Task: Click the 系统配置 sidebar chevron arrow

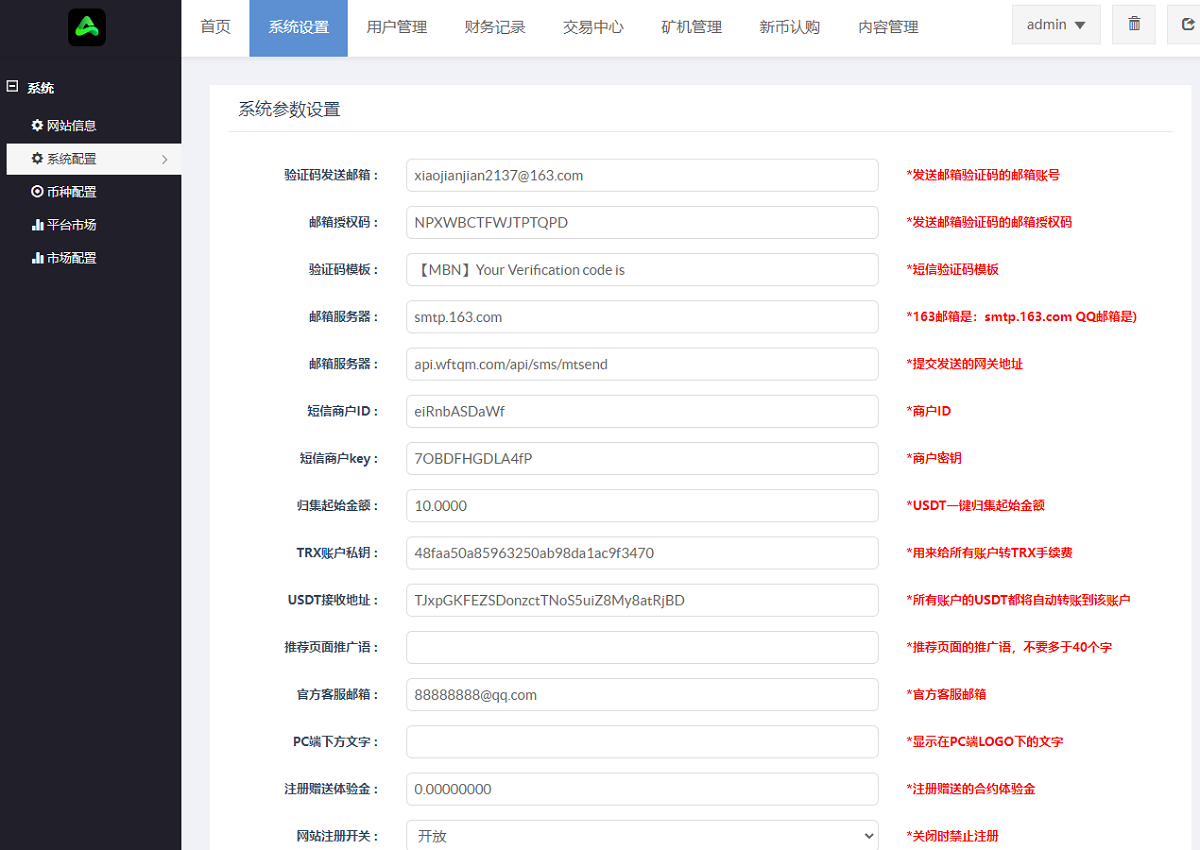Action: pos(164,159)
